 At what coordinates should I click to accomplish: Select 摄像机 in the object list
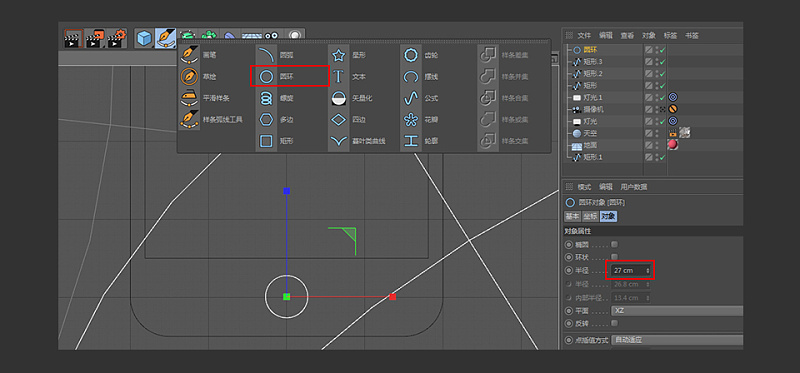[594, 109]
